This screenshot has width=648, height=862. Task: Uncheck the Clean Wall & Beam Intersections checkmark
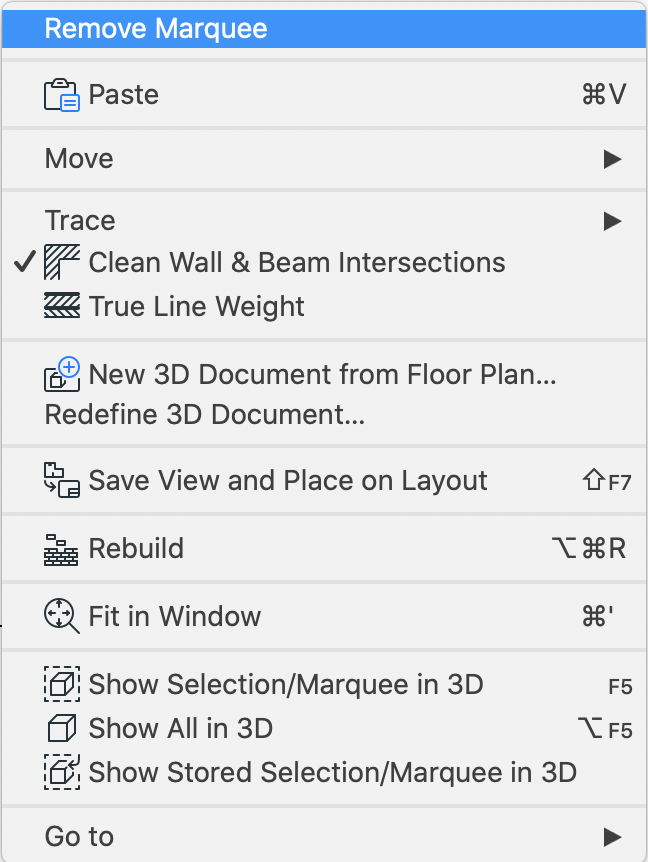click(x=25, y=261)
